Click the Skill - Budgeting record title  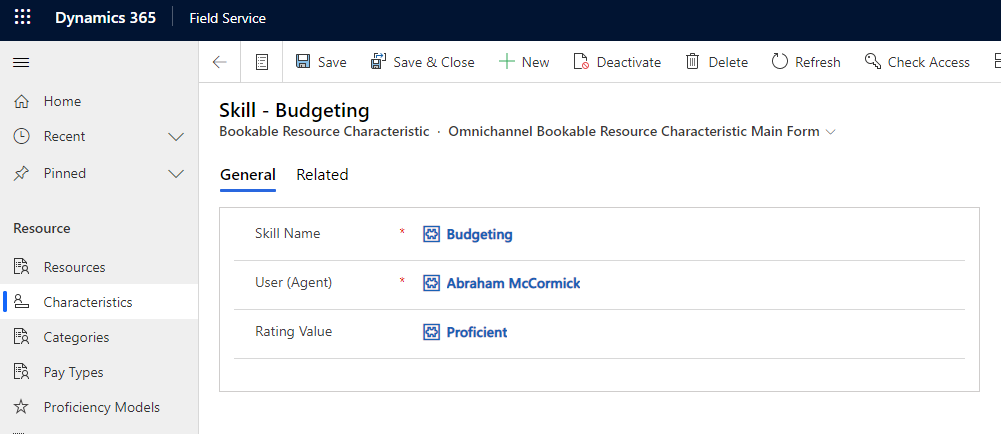click(294, 110)
